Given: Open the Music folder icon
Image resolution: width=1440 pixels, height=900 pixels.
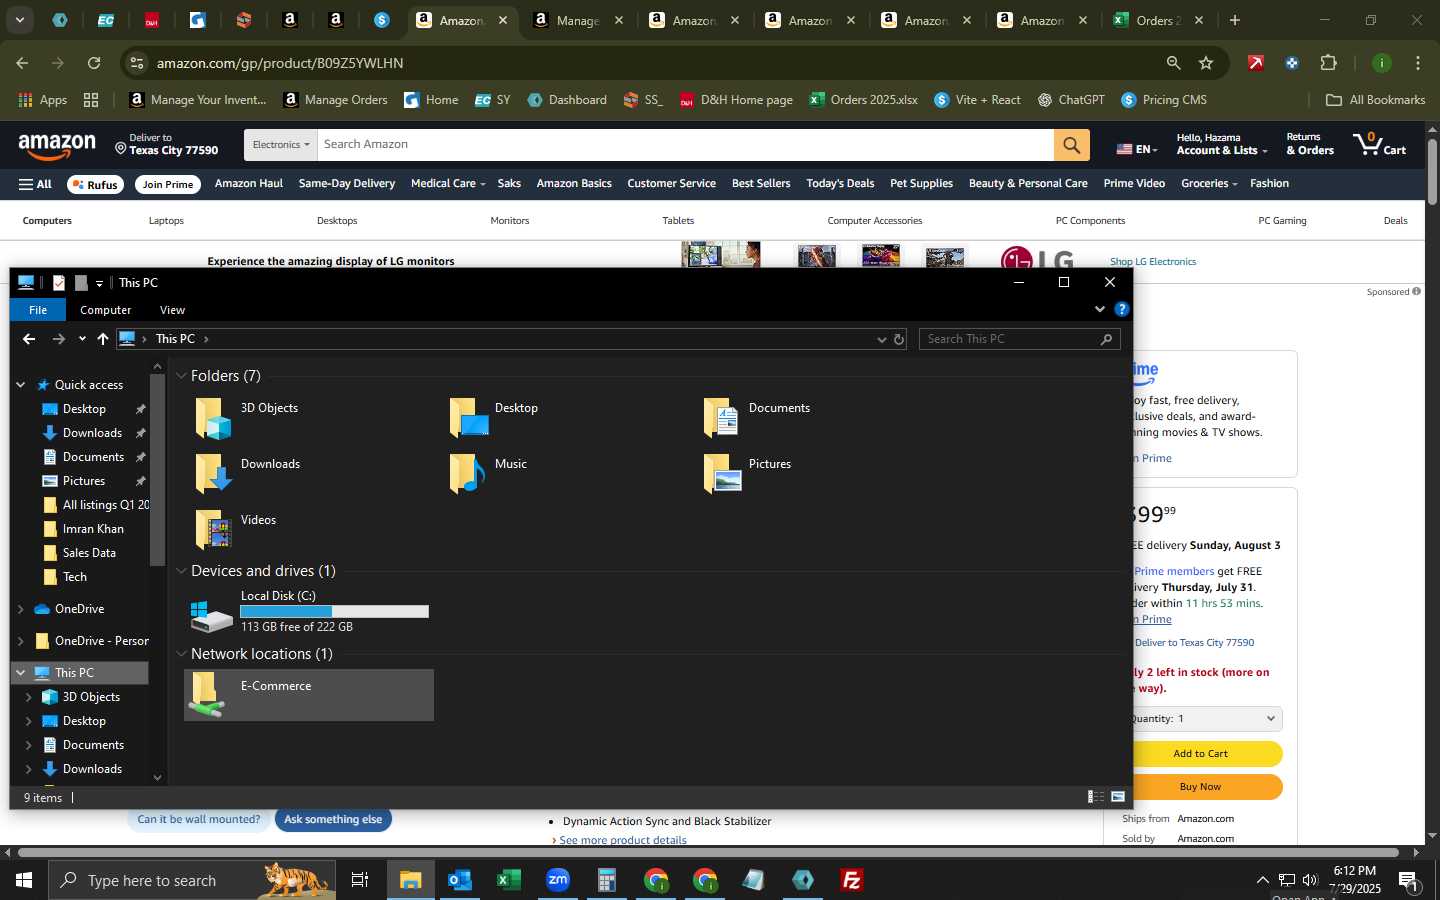Looking at the screenshot, I should (467, 474).
